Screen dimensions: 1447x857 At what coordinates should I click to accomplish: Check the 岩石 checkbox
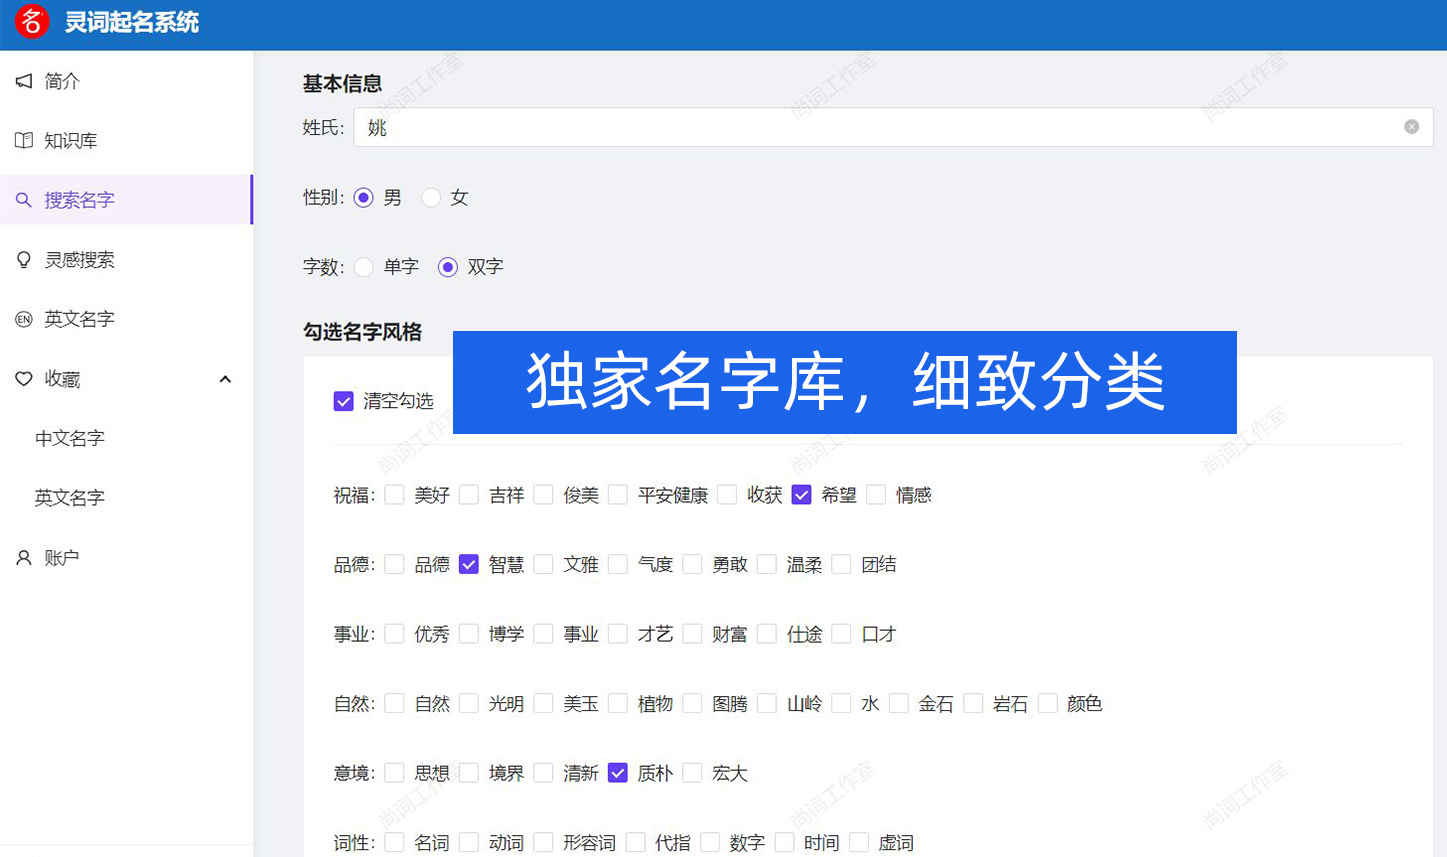click(x=973, y=704)
